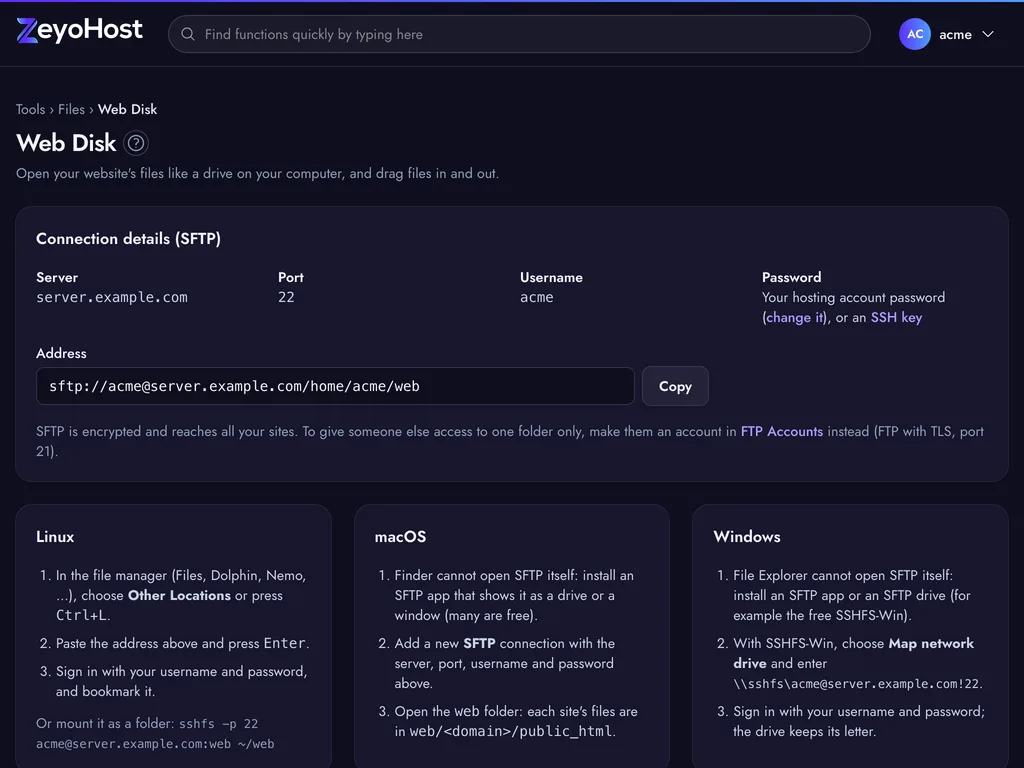1024x768 pixels.
Task: Click the sftp address field
Action: (335, 386)
